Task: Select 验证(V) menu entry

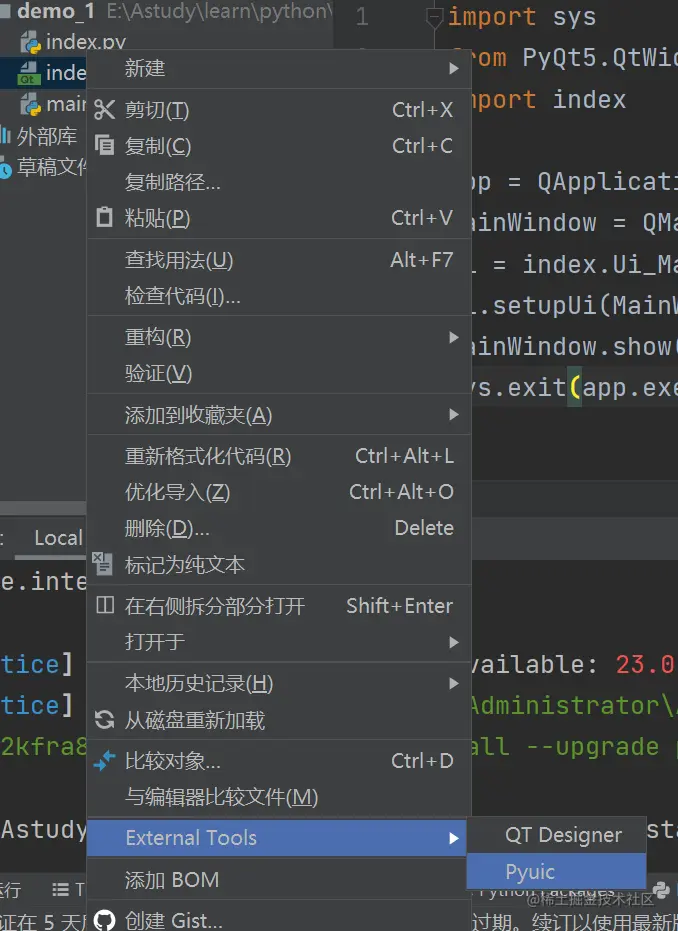Action: coord(278,373)
